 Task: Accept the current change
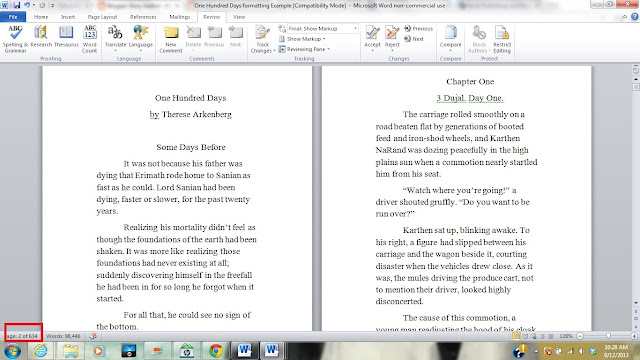tap(372, 37)
